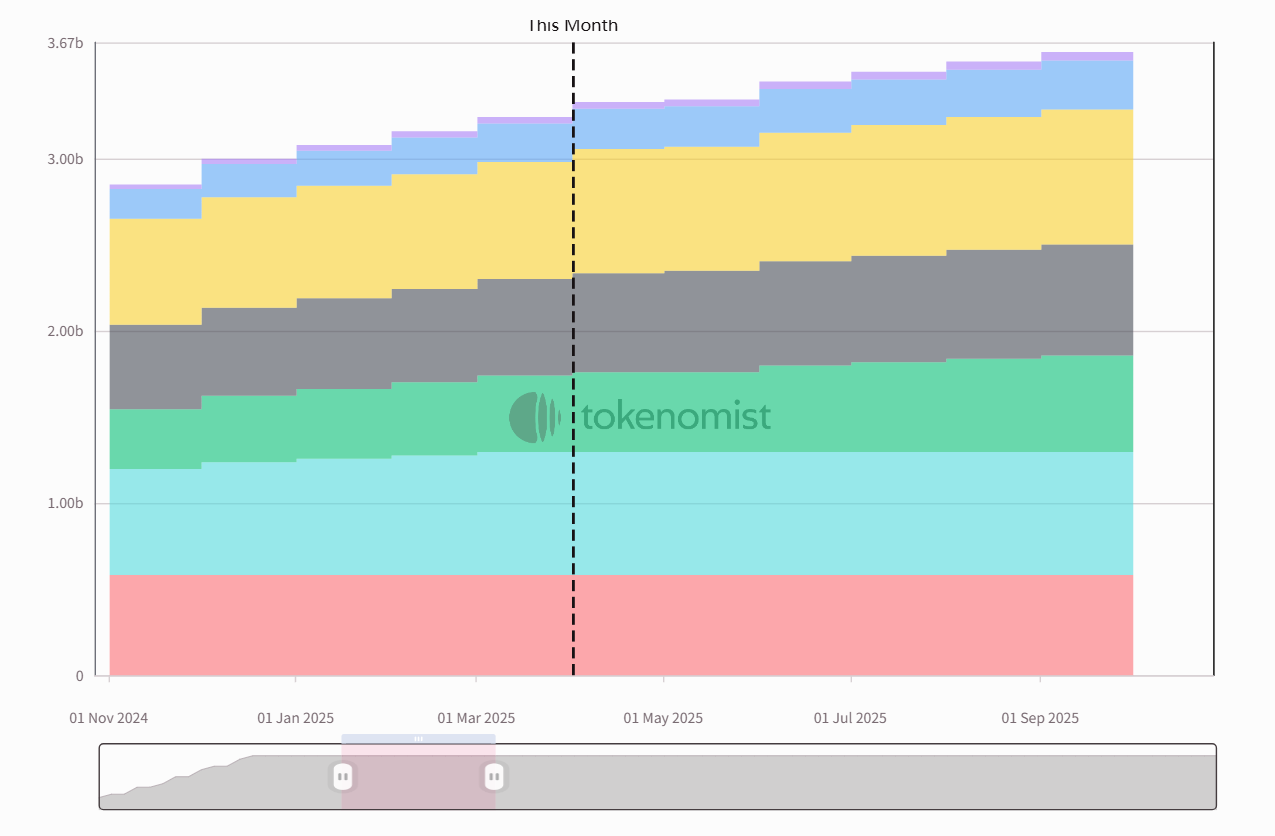Select the light cyan band in chart
Image resolution: width=1275 pixels, height=836 pixels.
(620, 515)
